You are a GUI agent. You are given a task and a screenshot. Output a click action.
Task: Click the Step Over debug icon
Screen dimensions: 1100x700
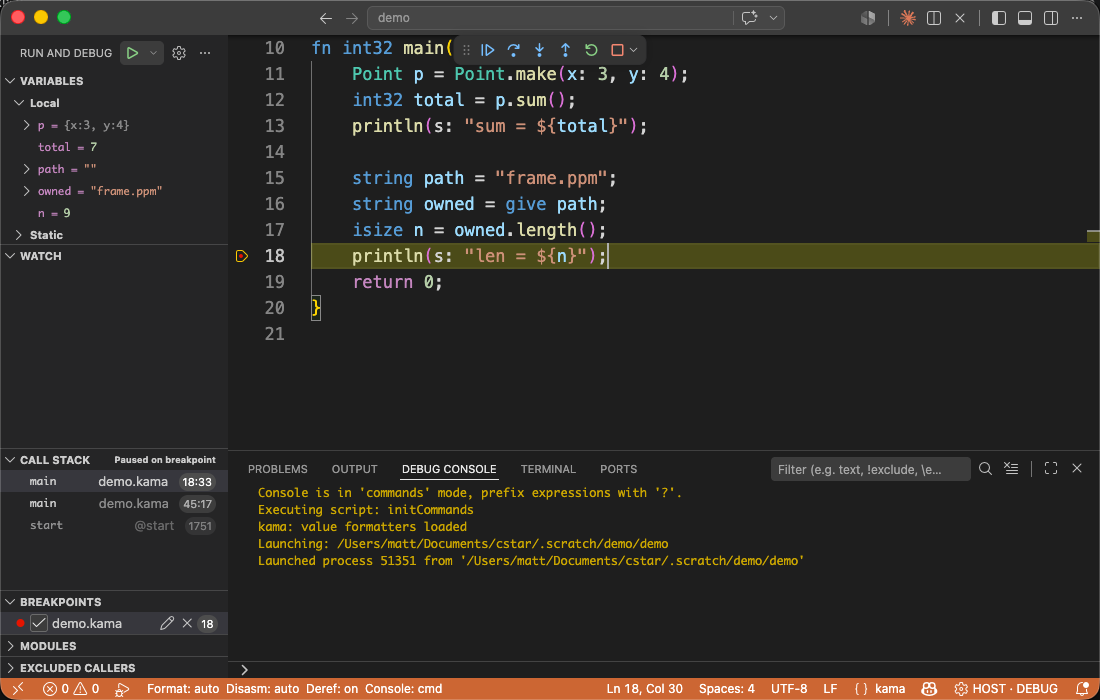514,50
